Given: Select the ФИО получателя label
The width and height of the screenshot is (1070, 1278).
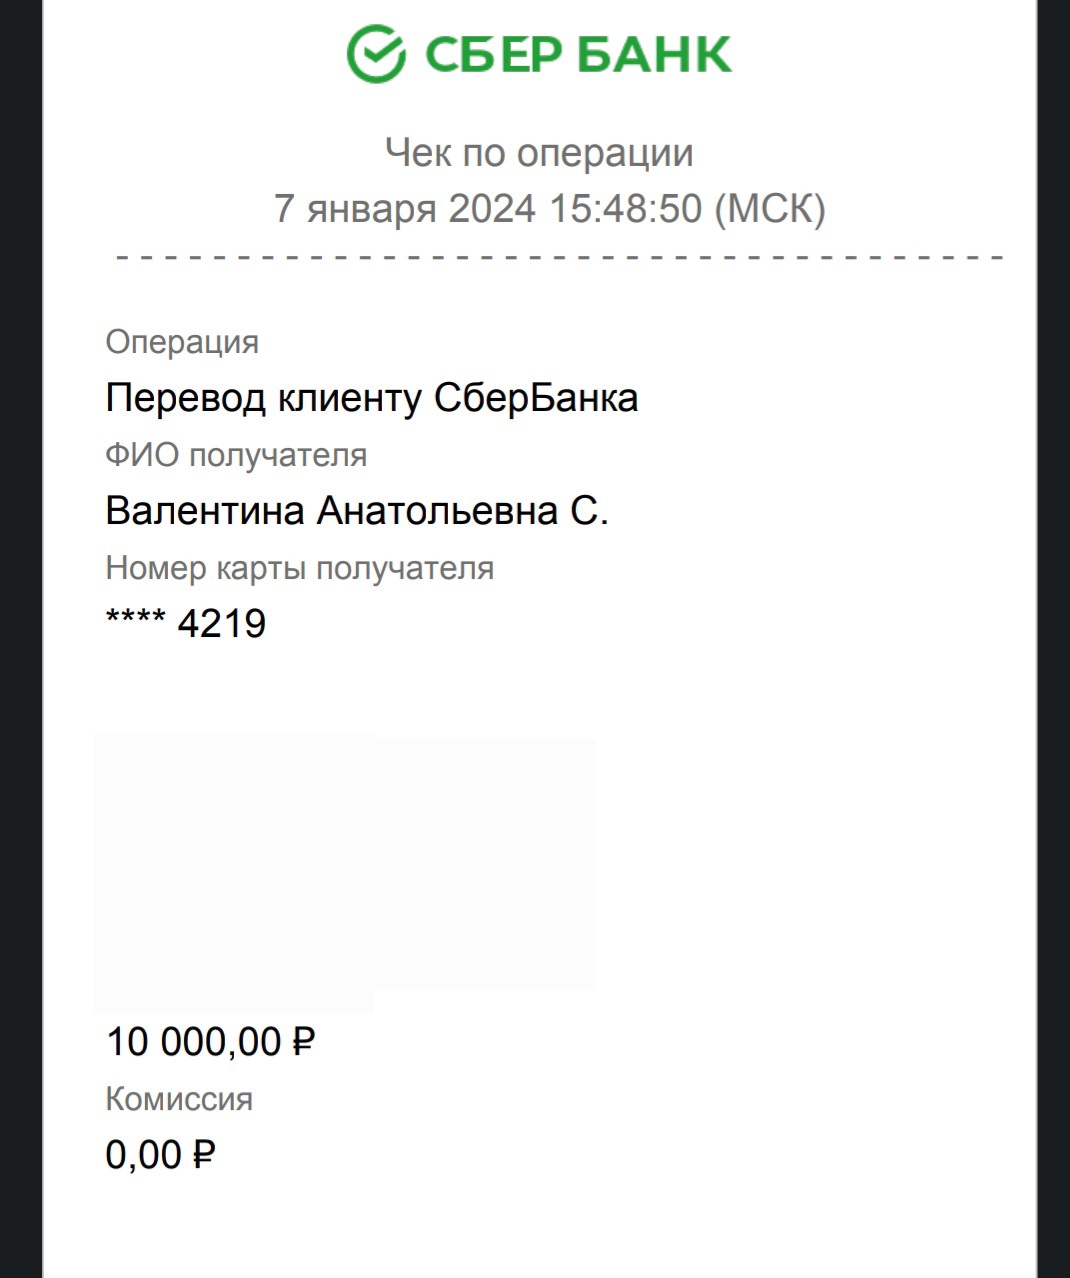Looking at the screenshot, I should click(236, 455).
